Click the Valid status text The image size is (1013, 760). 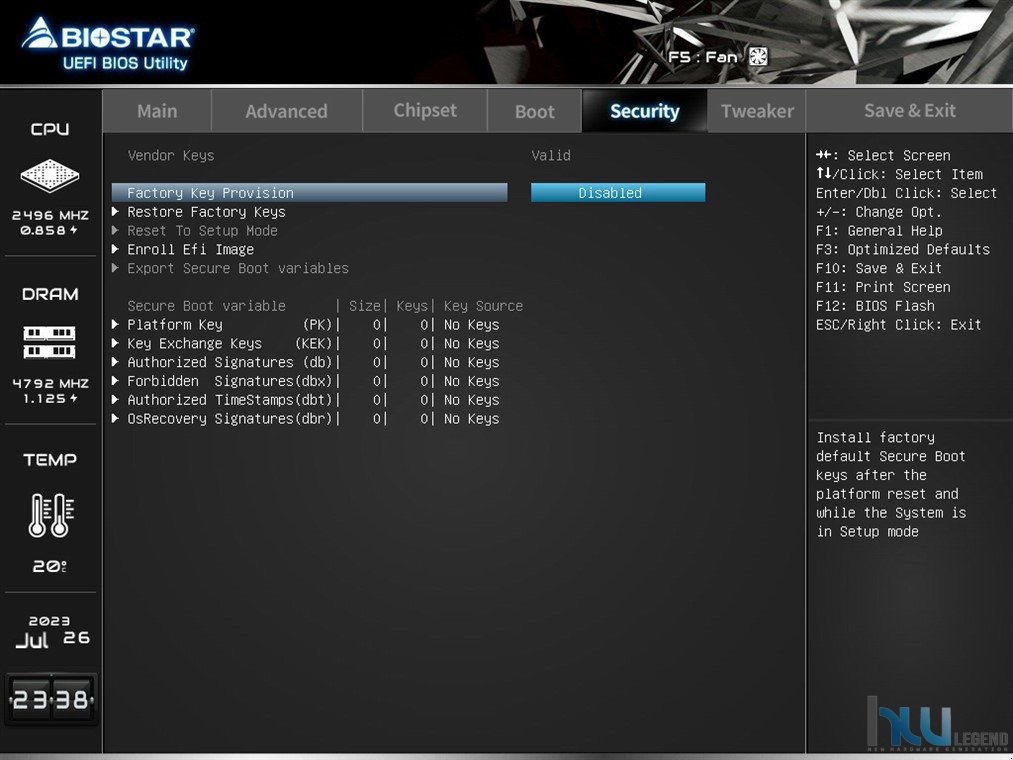point(551,155)
